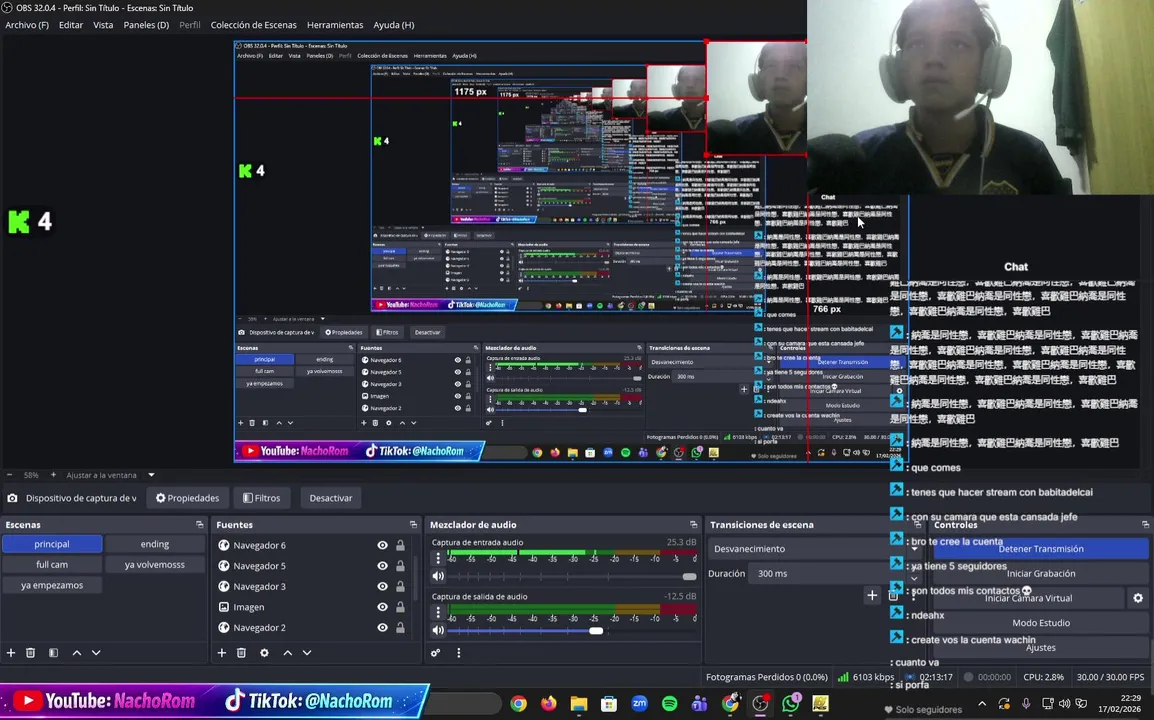Toggle lock on Navegador 5 source

tap(400, 566)
